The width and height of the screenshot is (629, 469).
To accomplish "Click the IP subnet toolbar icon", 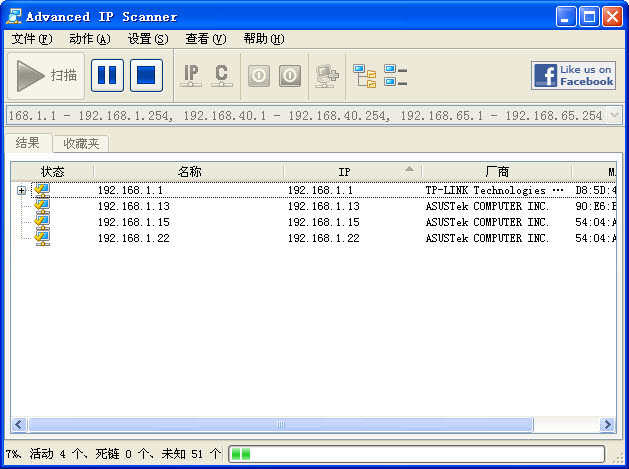I will click(191, 75).
